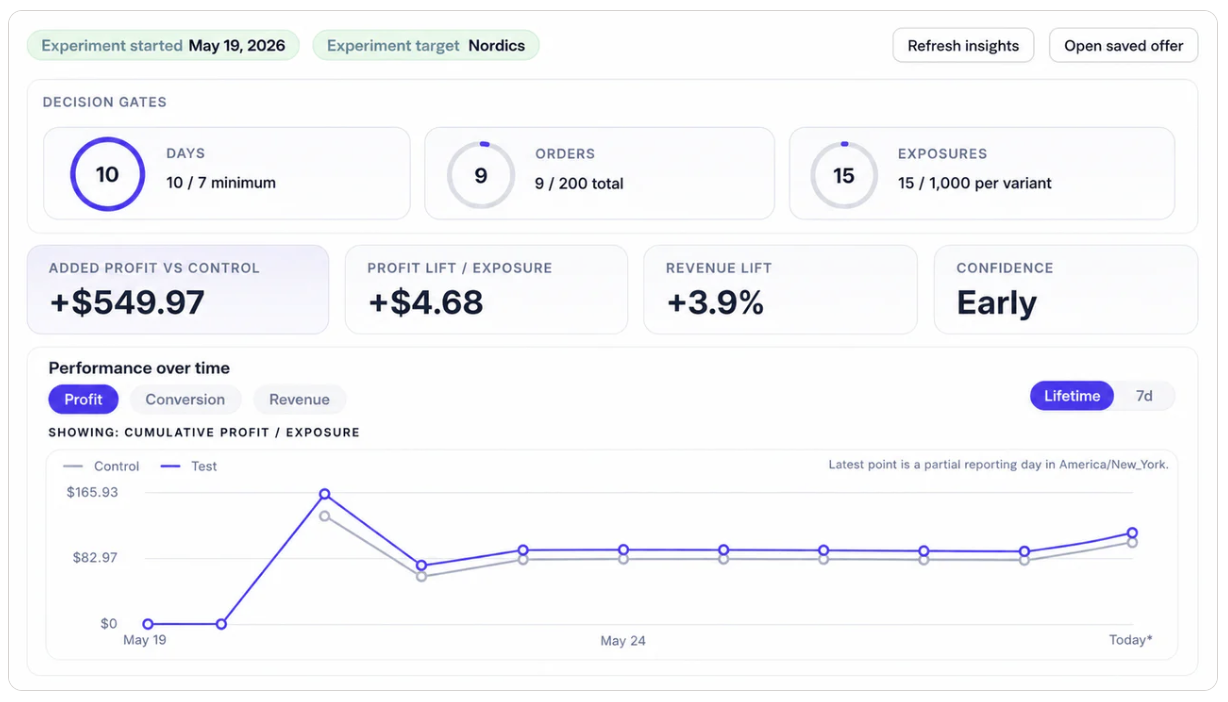The height and width of the screenshot is (702, 1228).
Task: Select the Added Profit vs Control card
Action: [178, 290]
